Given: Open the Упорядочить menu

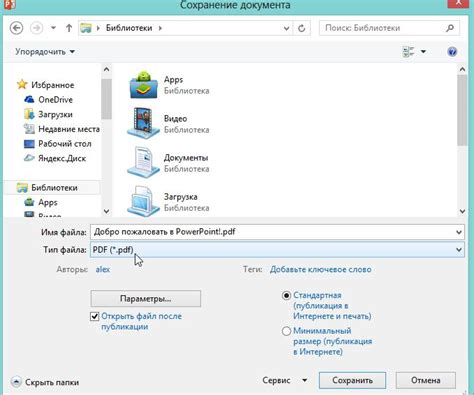Looking at the screenshot, I should click(45, 52).
